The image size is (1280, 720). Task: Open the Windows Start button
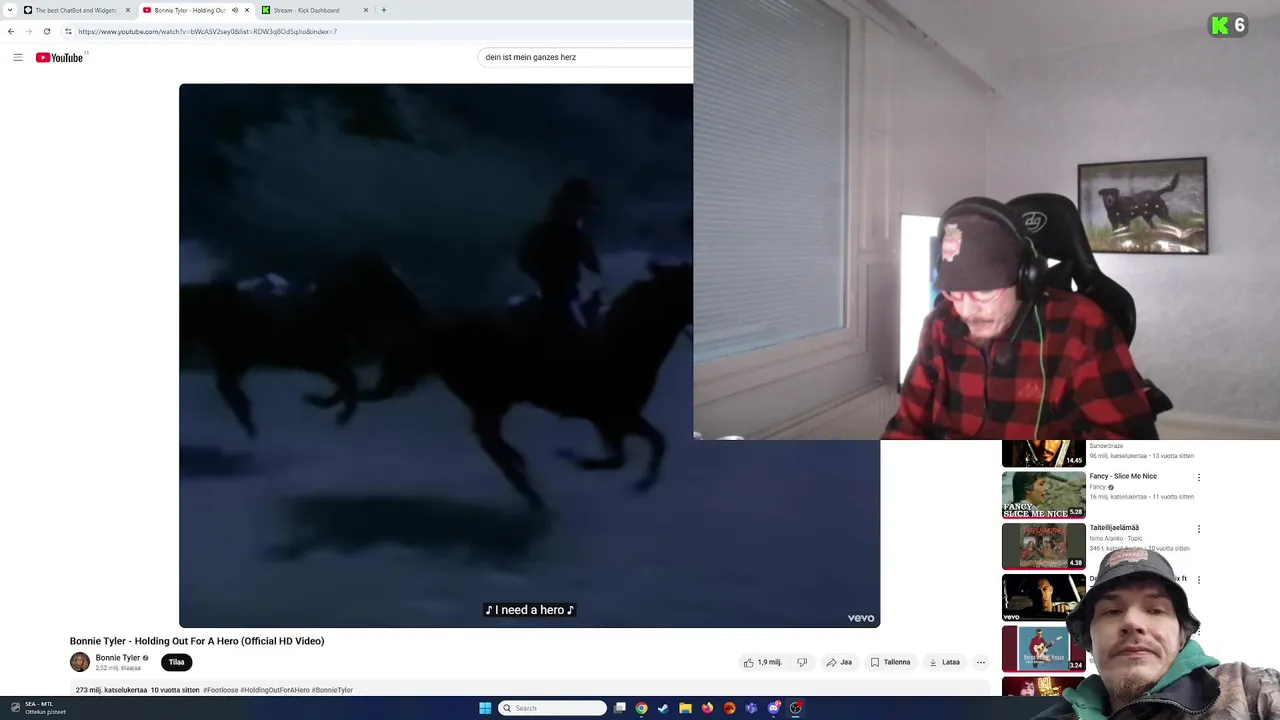[x=485, y=708]
